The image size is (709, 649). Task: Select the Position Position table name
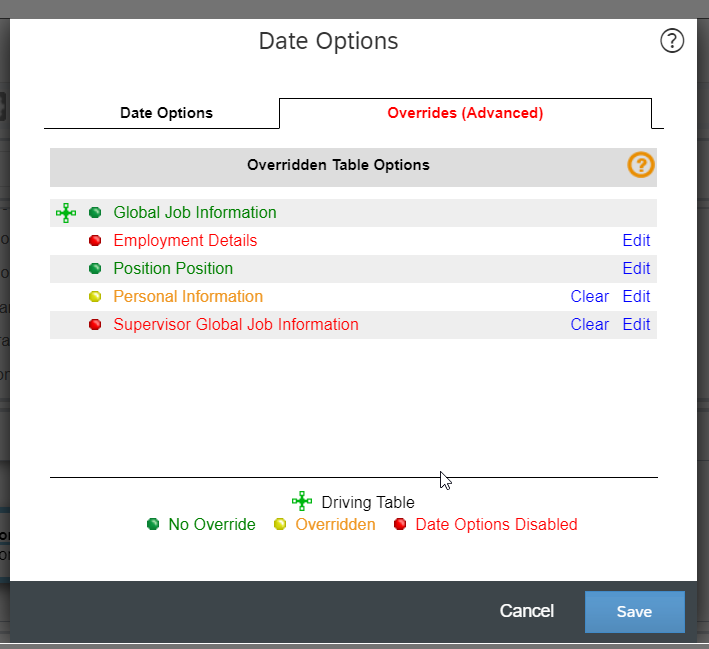tap(173, 269)
